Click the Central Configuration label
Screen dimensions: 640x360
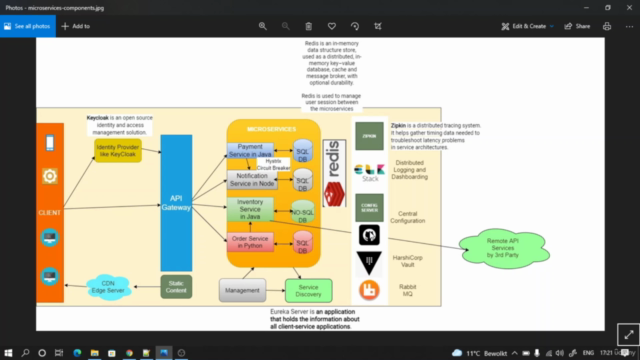(407, 217)
